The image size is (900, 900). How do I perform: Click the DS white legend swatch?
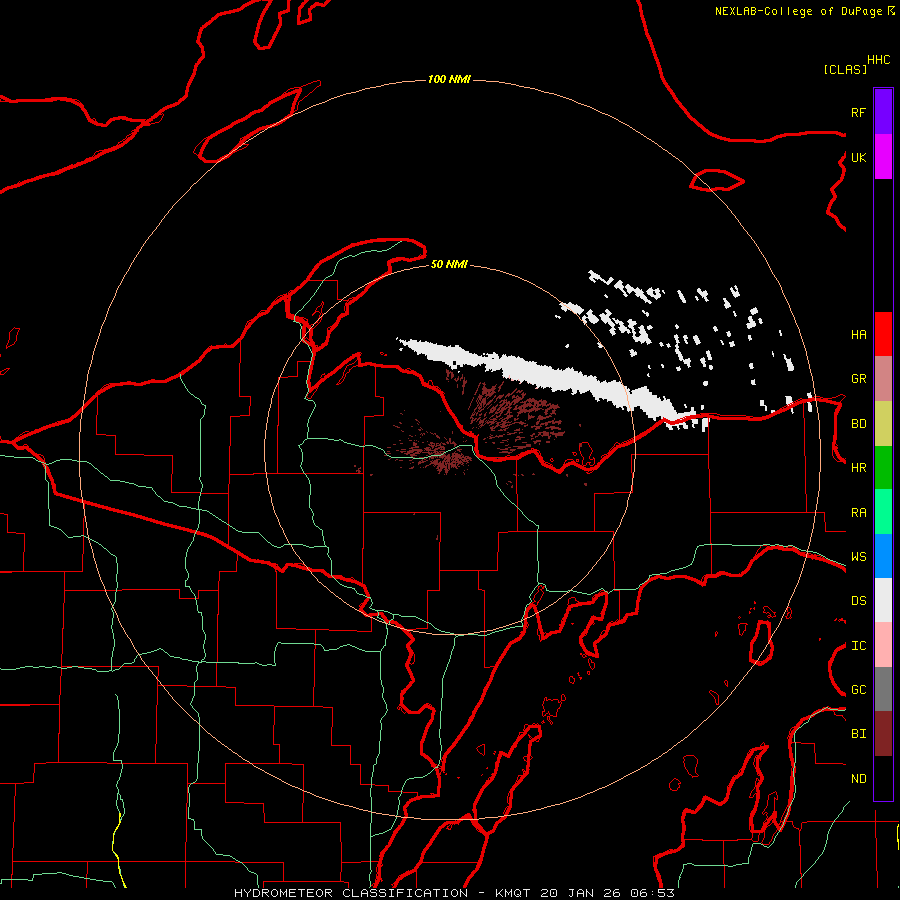[883, 600]
